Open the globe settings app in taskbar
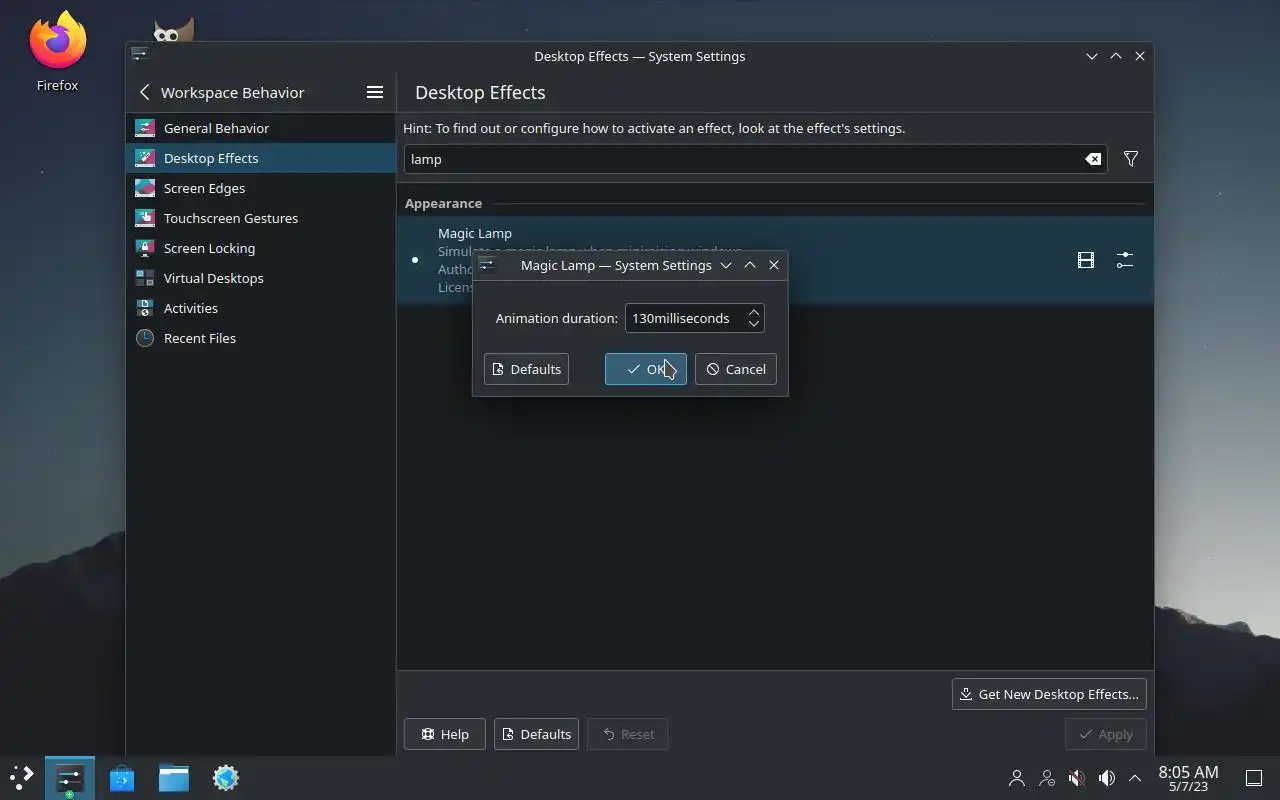Viewport: 1280px width, 800px height. [226, 777]
